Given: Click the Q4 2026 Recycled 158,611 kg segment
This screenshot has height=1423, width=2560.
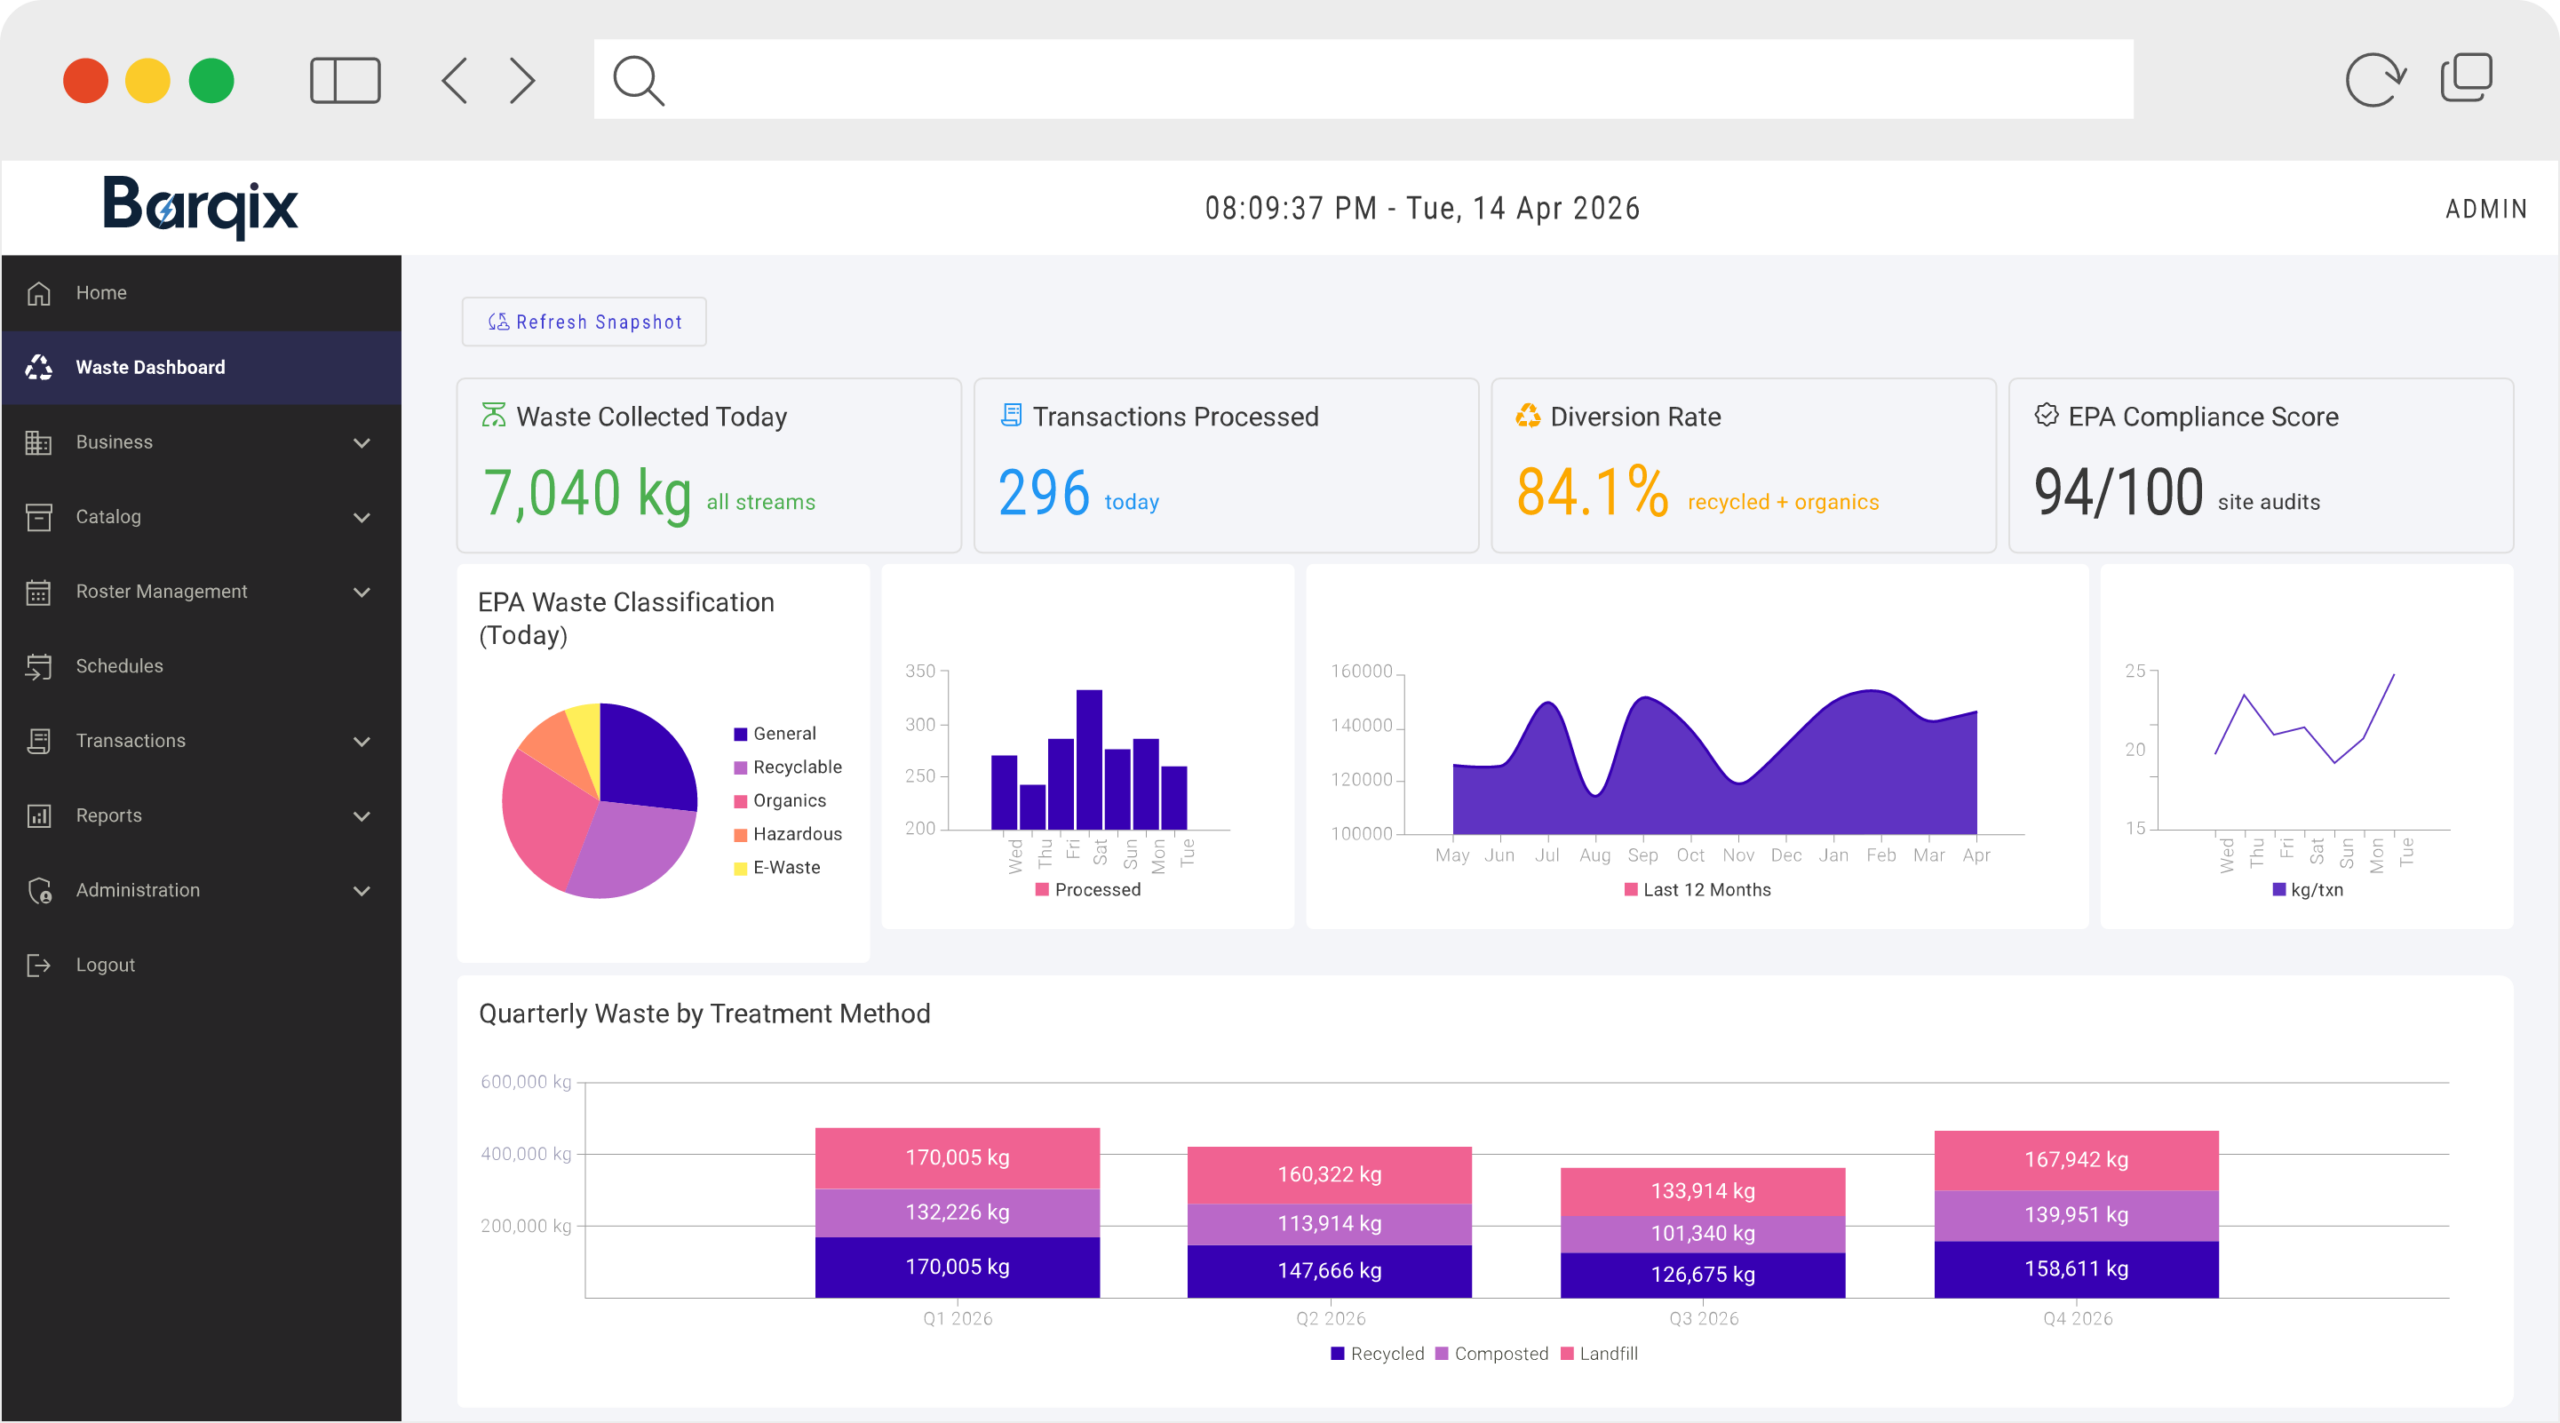Looking at the screenshot, I should point(2076,1269).
